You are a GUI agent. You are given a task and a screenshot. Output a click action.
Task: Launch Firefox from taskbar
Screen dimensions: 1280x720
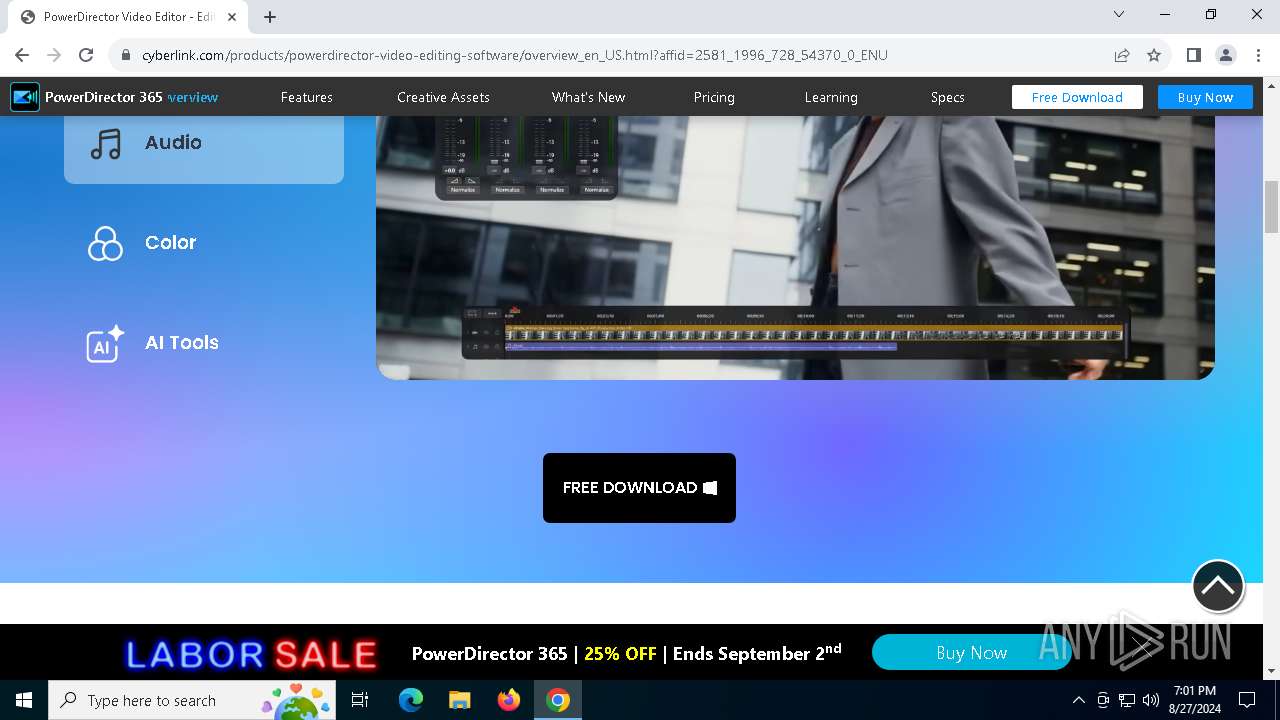[508, 700]
